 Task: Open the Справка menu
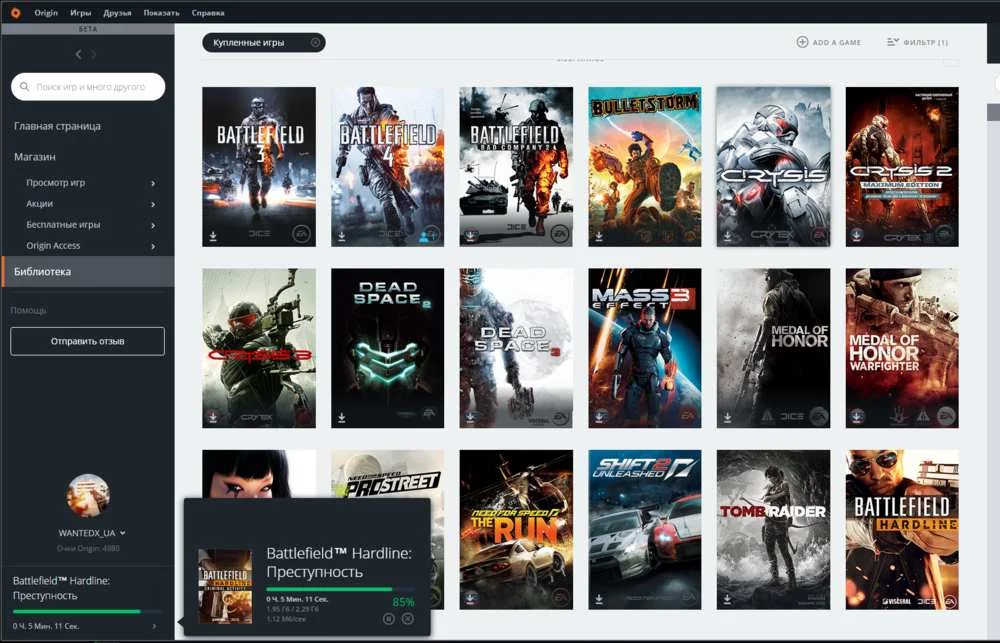click(208, 13)
